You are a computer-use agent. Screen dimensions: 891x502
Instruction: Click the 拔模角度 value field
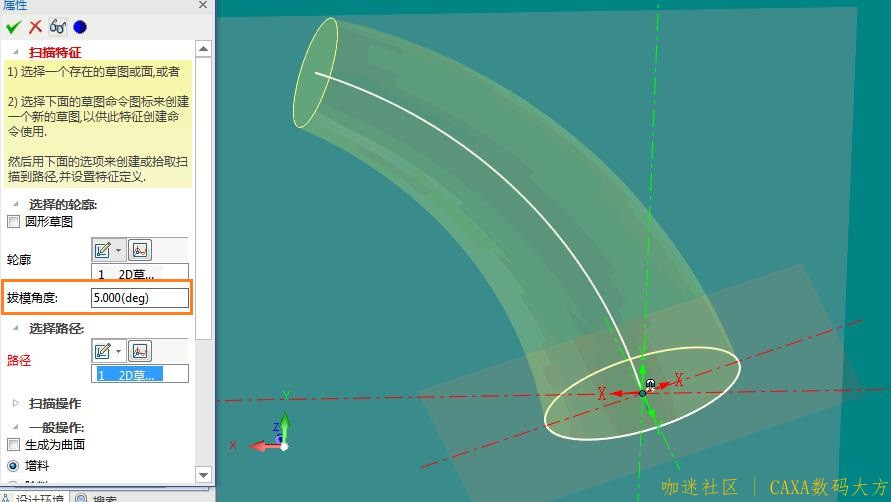pyautogui.click(x=139, y=298)
